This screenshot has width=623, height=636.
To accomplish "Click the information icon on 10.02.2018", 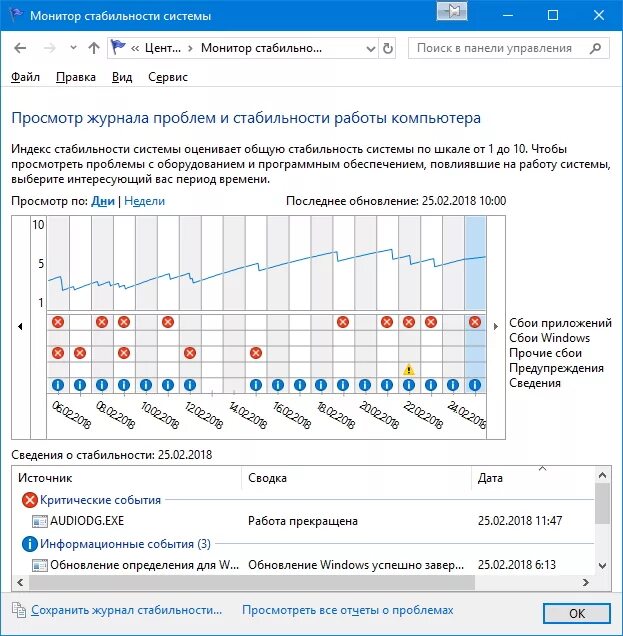I will [146, 385].
